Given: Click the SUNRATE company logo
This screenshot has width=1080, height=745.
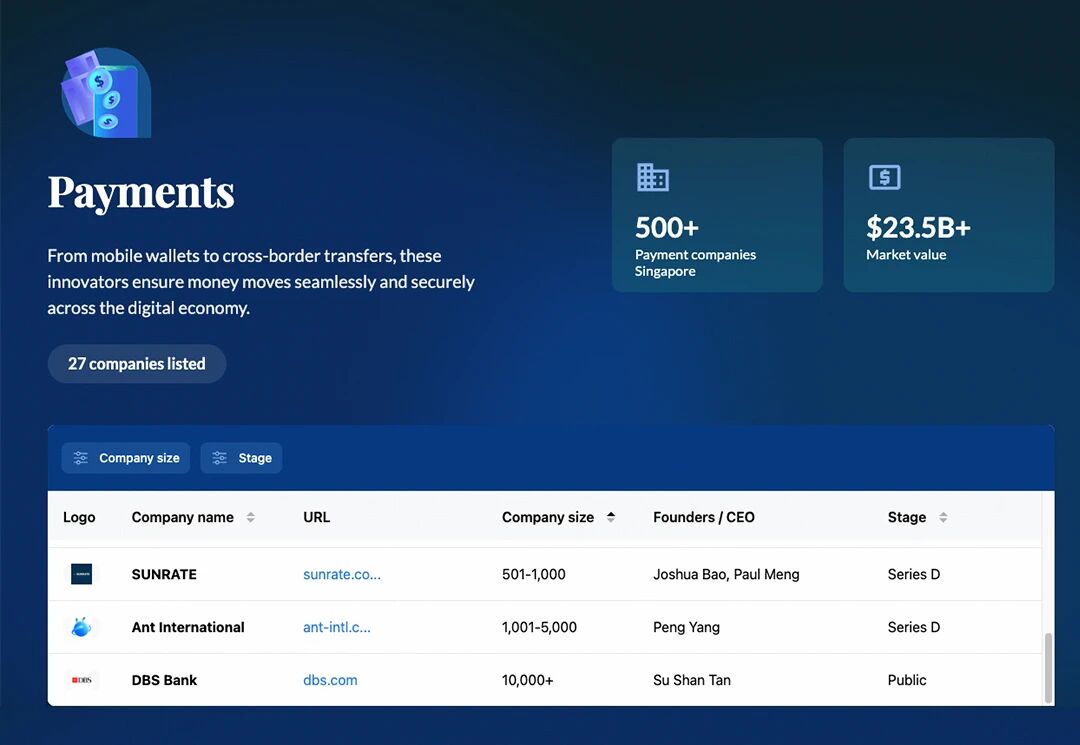Looking at the screenshot, I should click(81, 574).
